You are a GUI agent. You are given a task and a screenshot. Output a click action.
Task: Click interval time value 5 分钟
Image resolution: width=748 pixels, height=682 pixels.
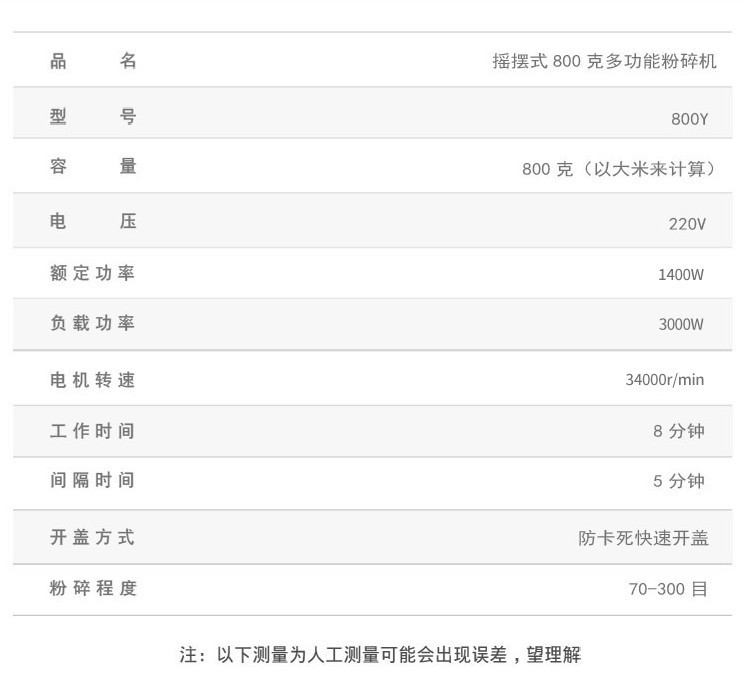pos(679,481)
